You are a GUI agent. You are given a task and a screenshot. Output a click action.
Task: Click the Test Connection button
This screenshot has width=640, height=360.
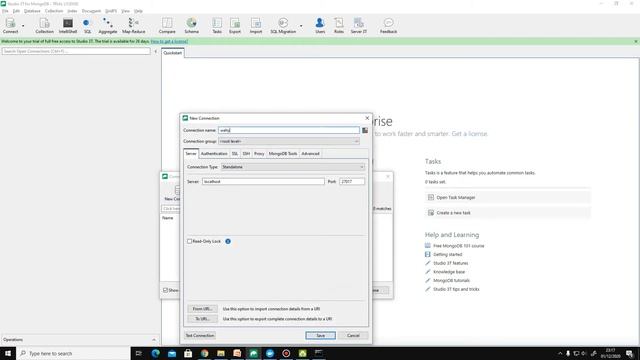pyautogui.click(x=200, y=336)
